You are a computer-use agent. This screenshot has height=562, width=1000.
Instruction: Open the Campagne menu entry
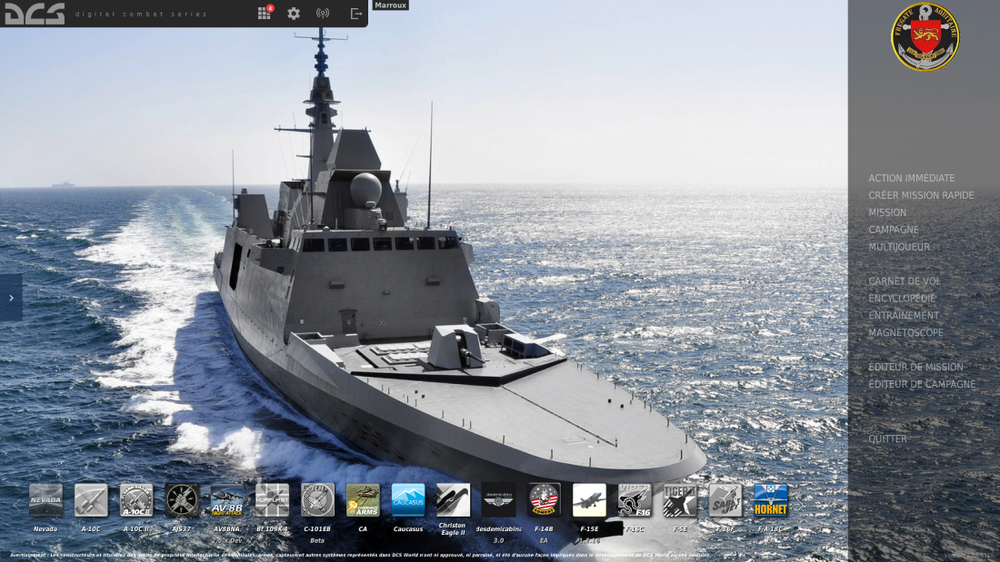coord(893,230)
